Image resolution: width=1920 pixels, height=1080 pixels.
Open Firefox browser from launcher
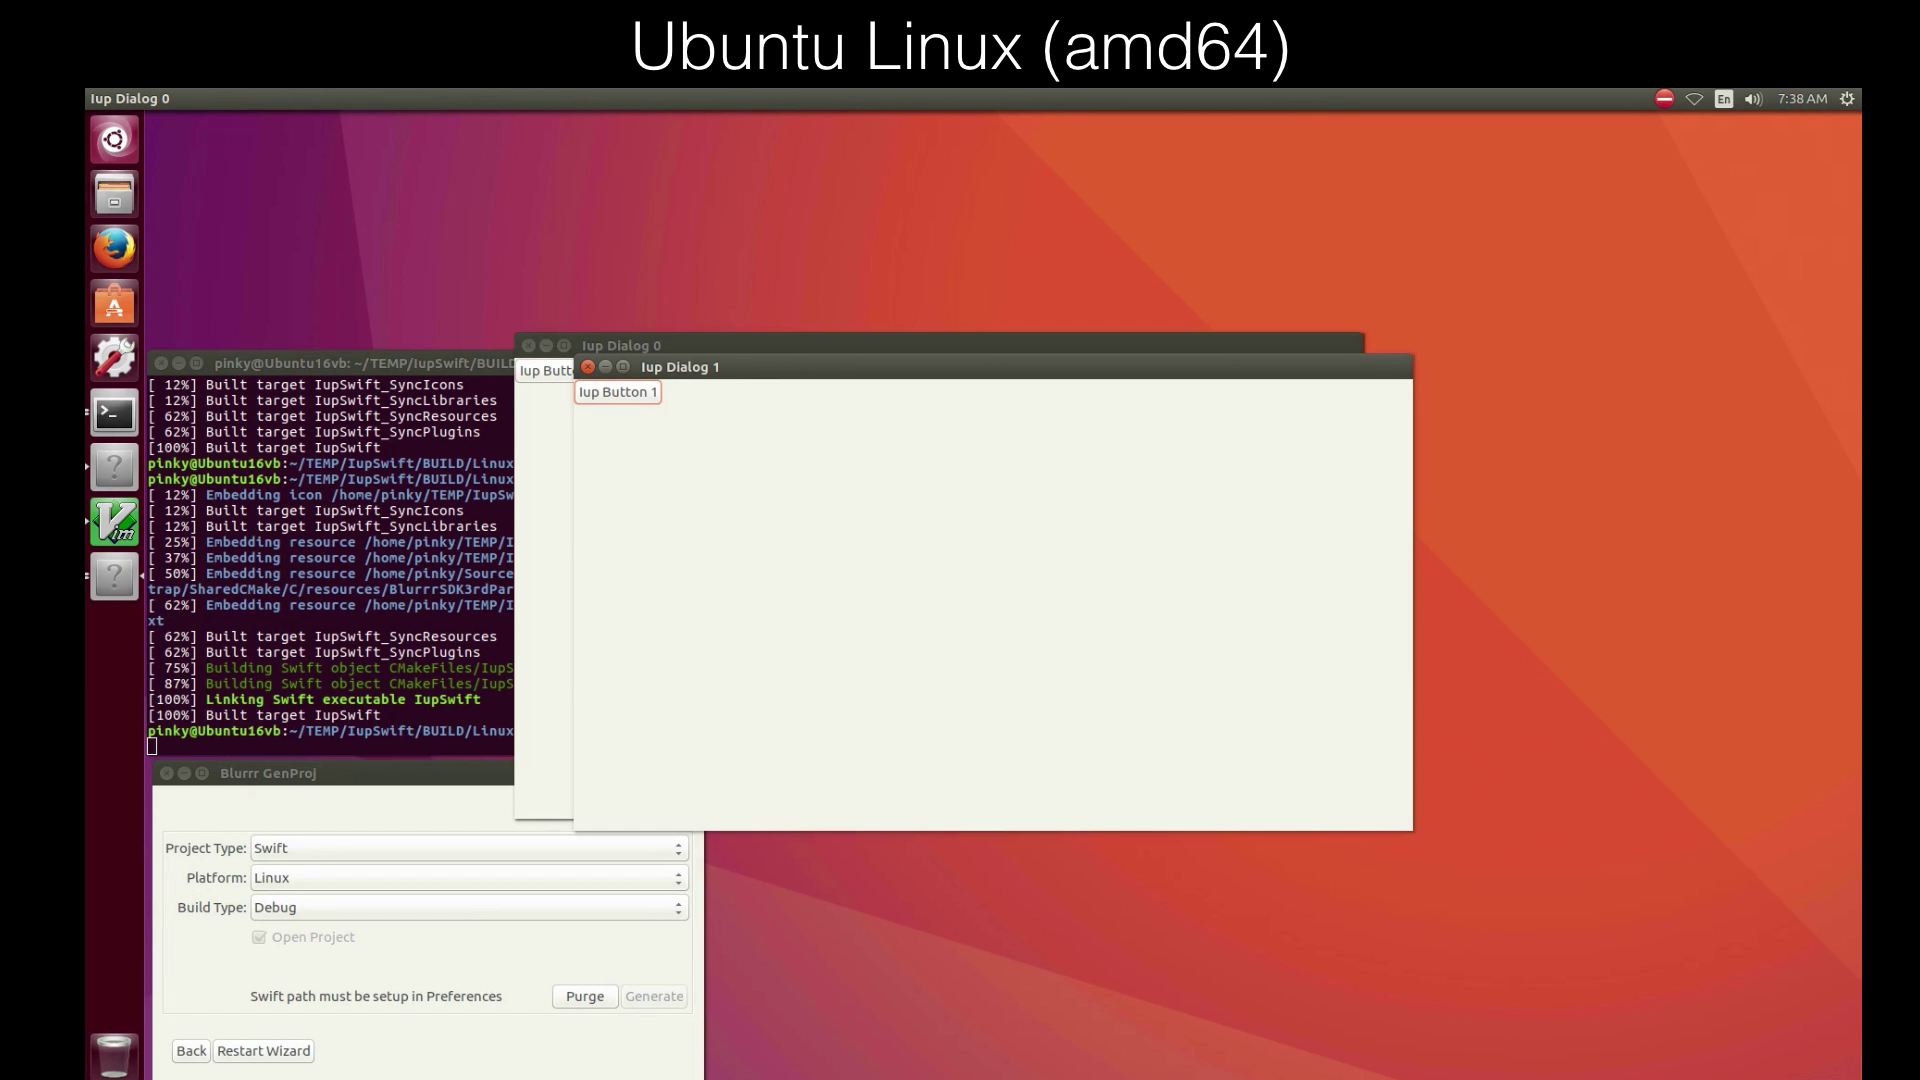(115, 248)
